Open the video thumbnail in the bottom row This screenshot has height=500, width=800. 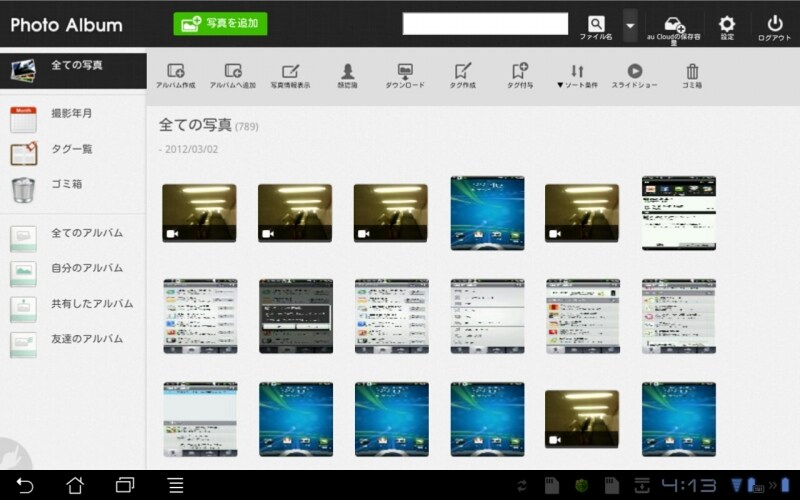coord(582,419)
